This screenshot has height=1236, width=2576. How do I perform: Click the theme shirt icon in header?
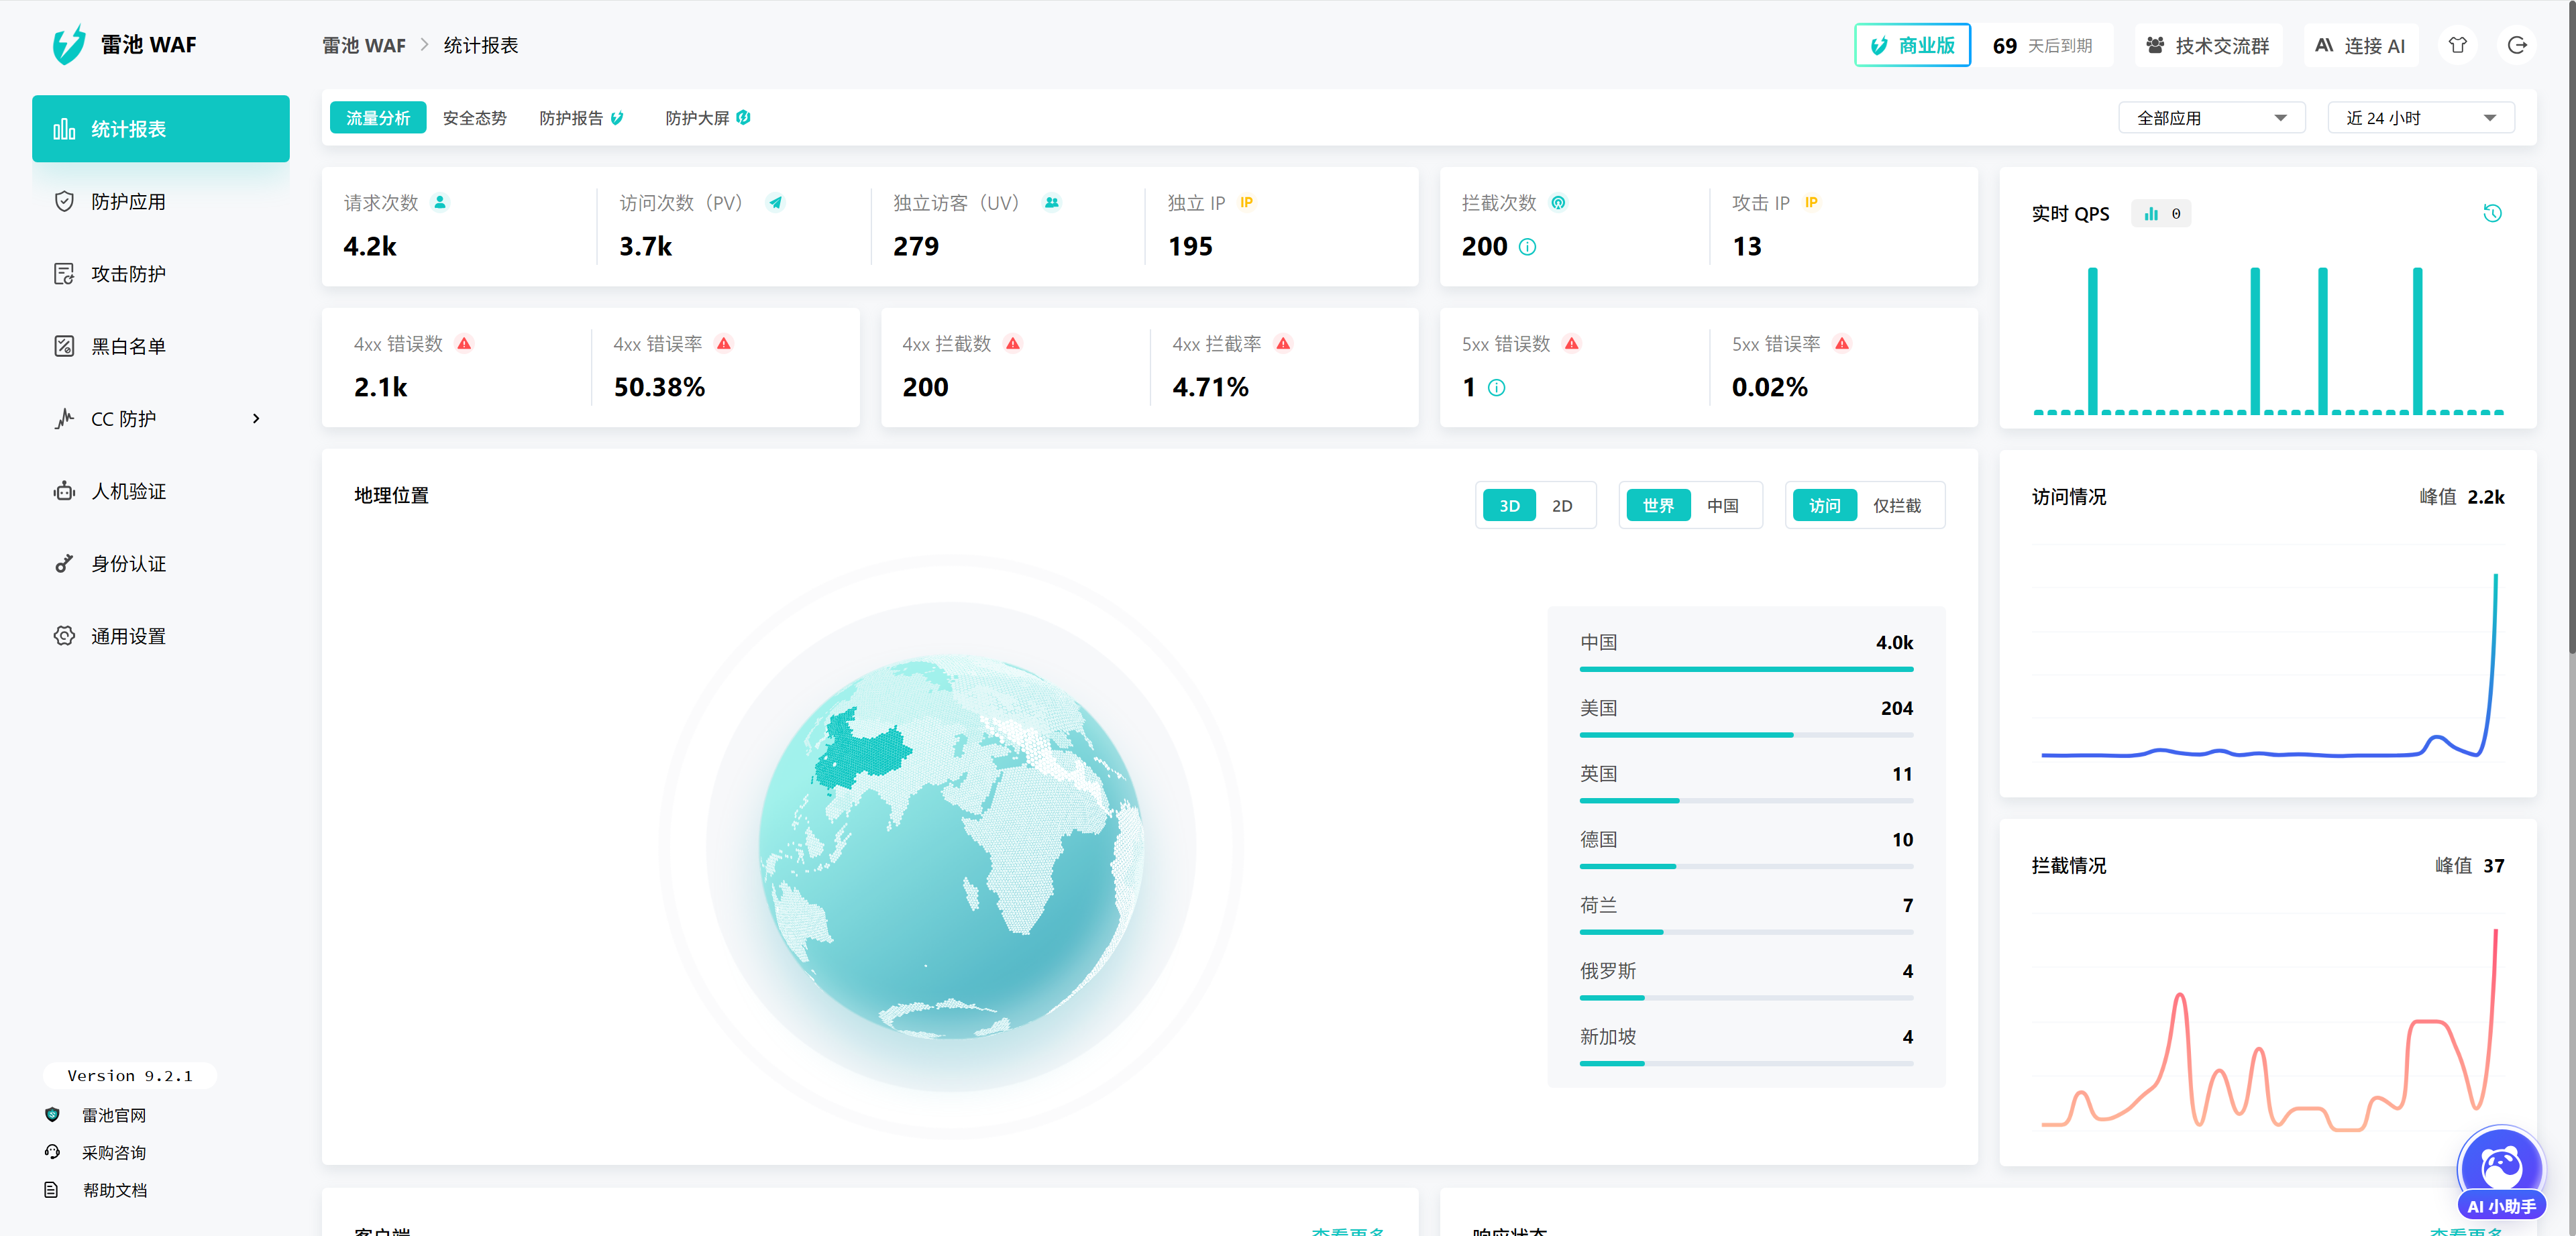coord(2457,45)
